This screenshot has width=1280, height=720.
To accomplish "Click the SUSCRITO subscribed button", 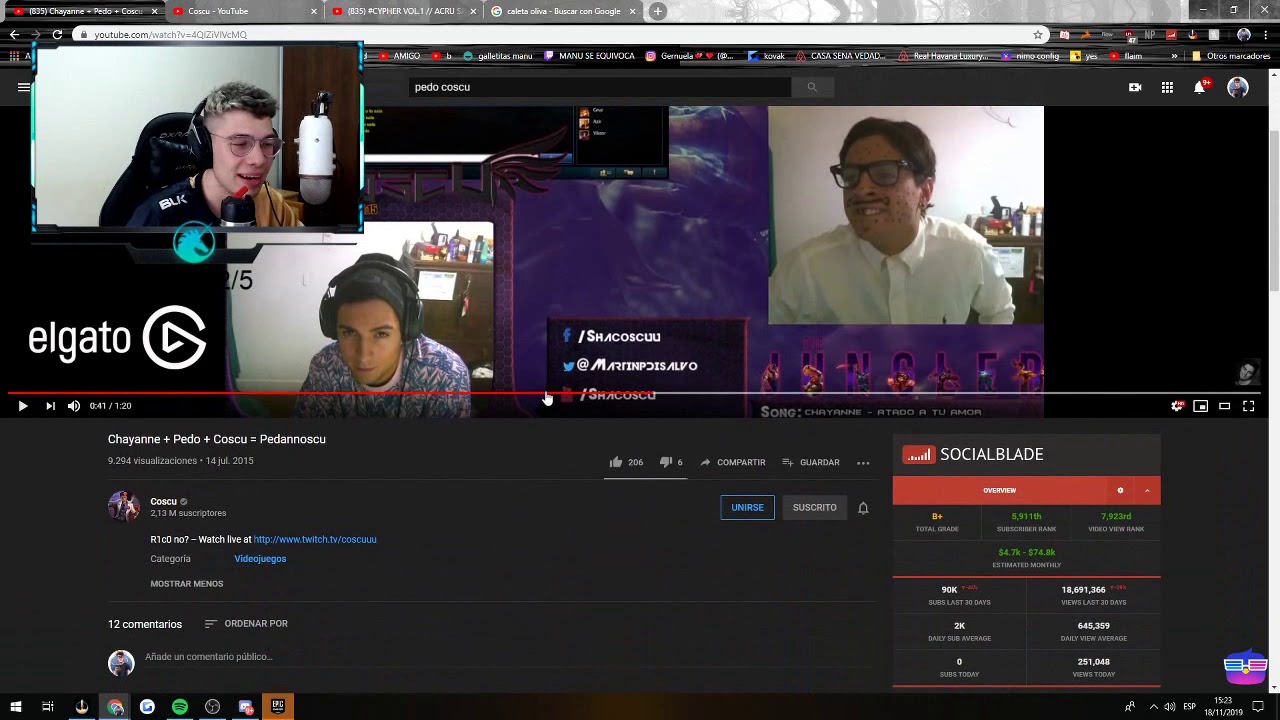I will (x=814, y=507).
